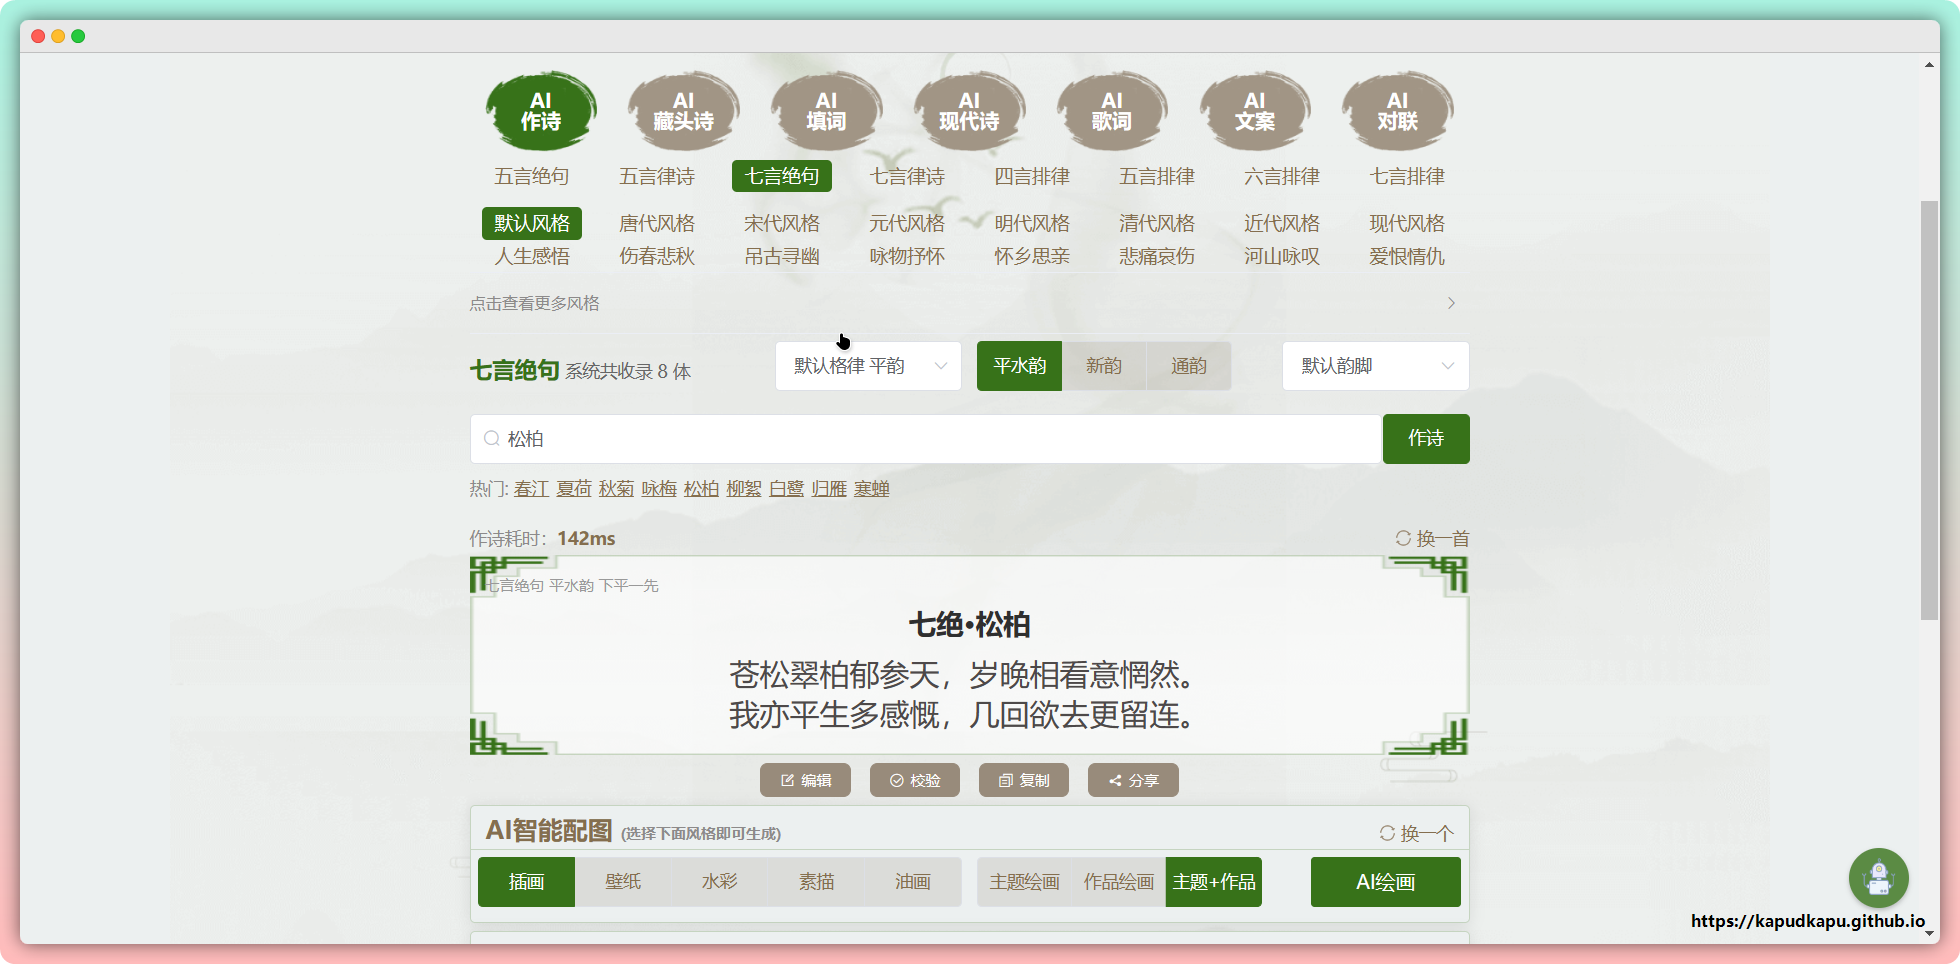Open the AI藏头诗 ink-blot icon
This screenshot has width=1960, height=964.
(x=683, y=111)
